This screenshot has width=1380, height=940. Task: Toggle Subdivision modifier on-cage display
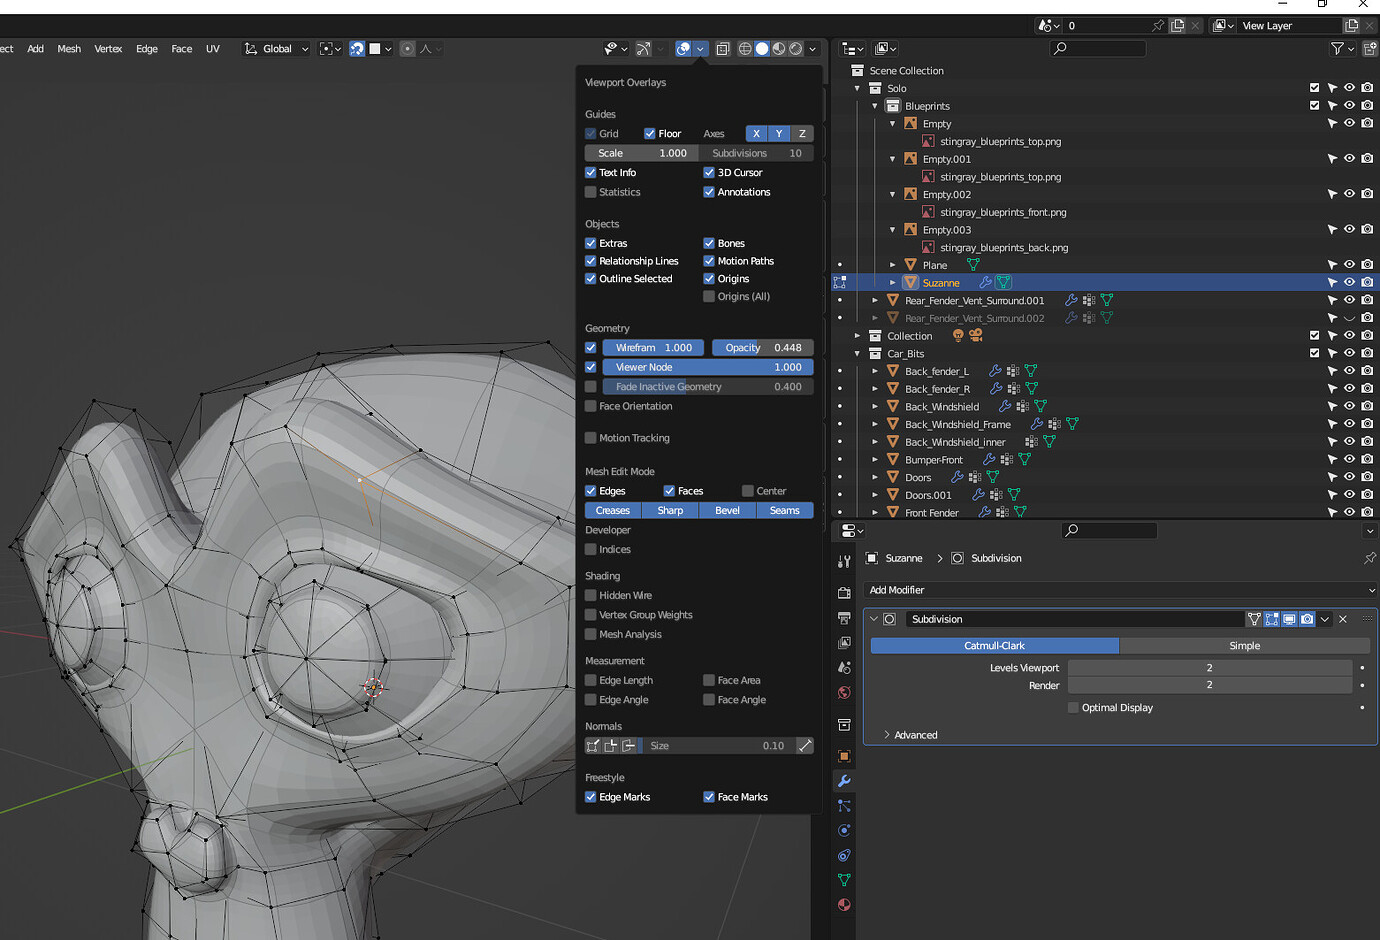point(1254,619)
